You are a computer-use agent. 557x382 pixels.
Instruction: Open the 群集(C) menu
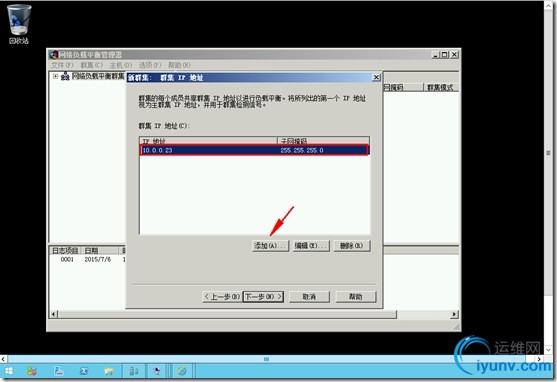click(91, 65)
